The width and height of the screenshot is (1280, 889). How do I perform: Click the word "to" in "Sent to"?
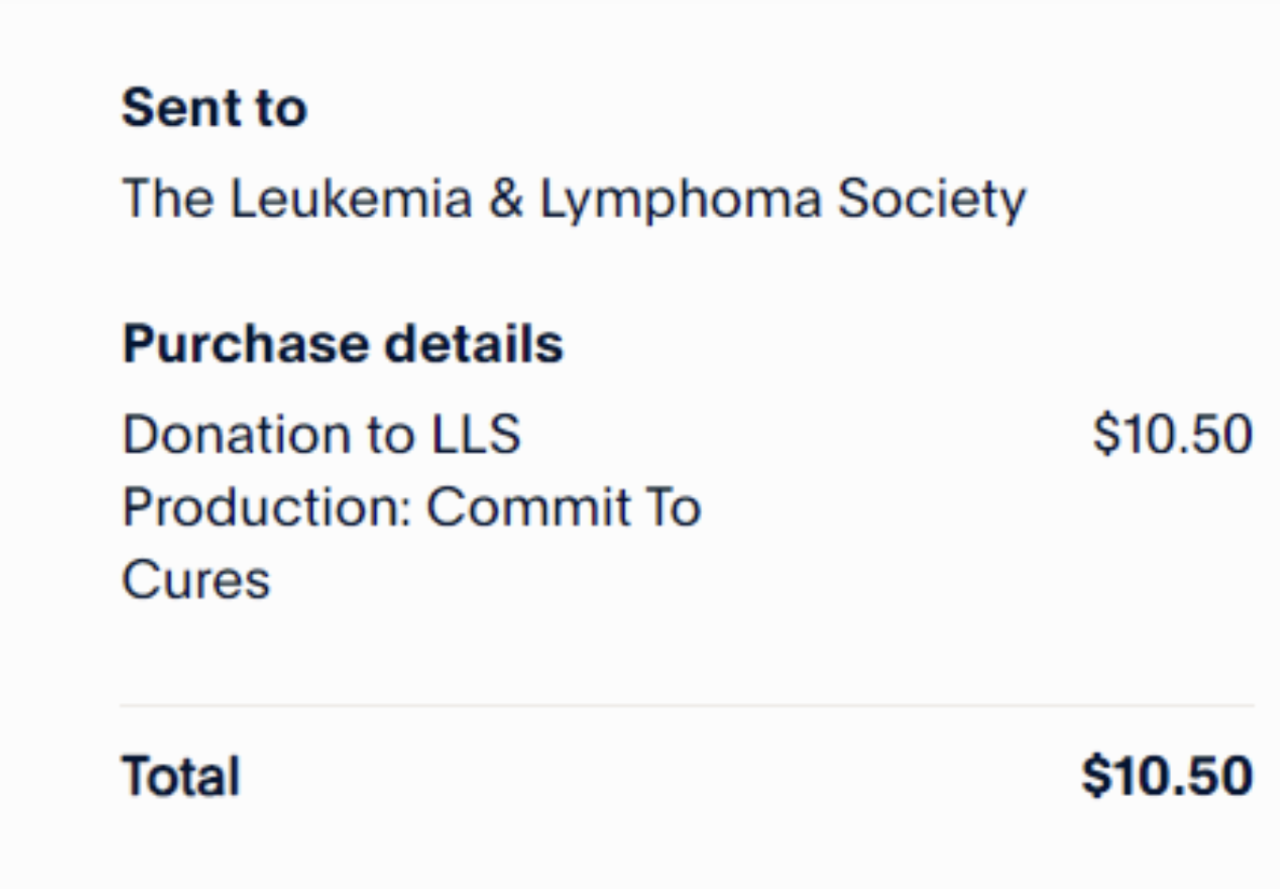[280, 108]
